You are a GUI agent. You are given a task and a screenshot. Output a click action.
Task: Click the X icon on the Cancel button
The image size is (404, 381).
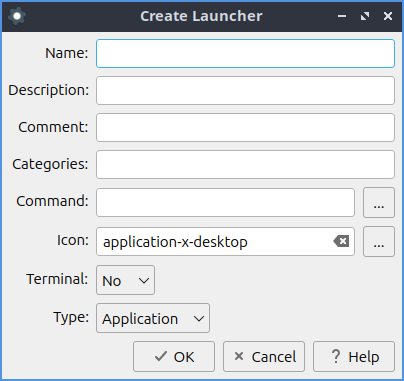[239, 356]
